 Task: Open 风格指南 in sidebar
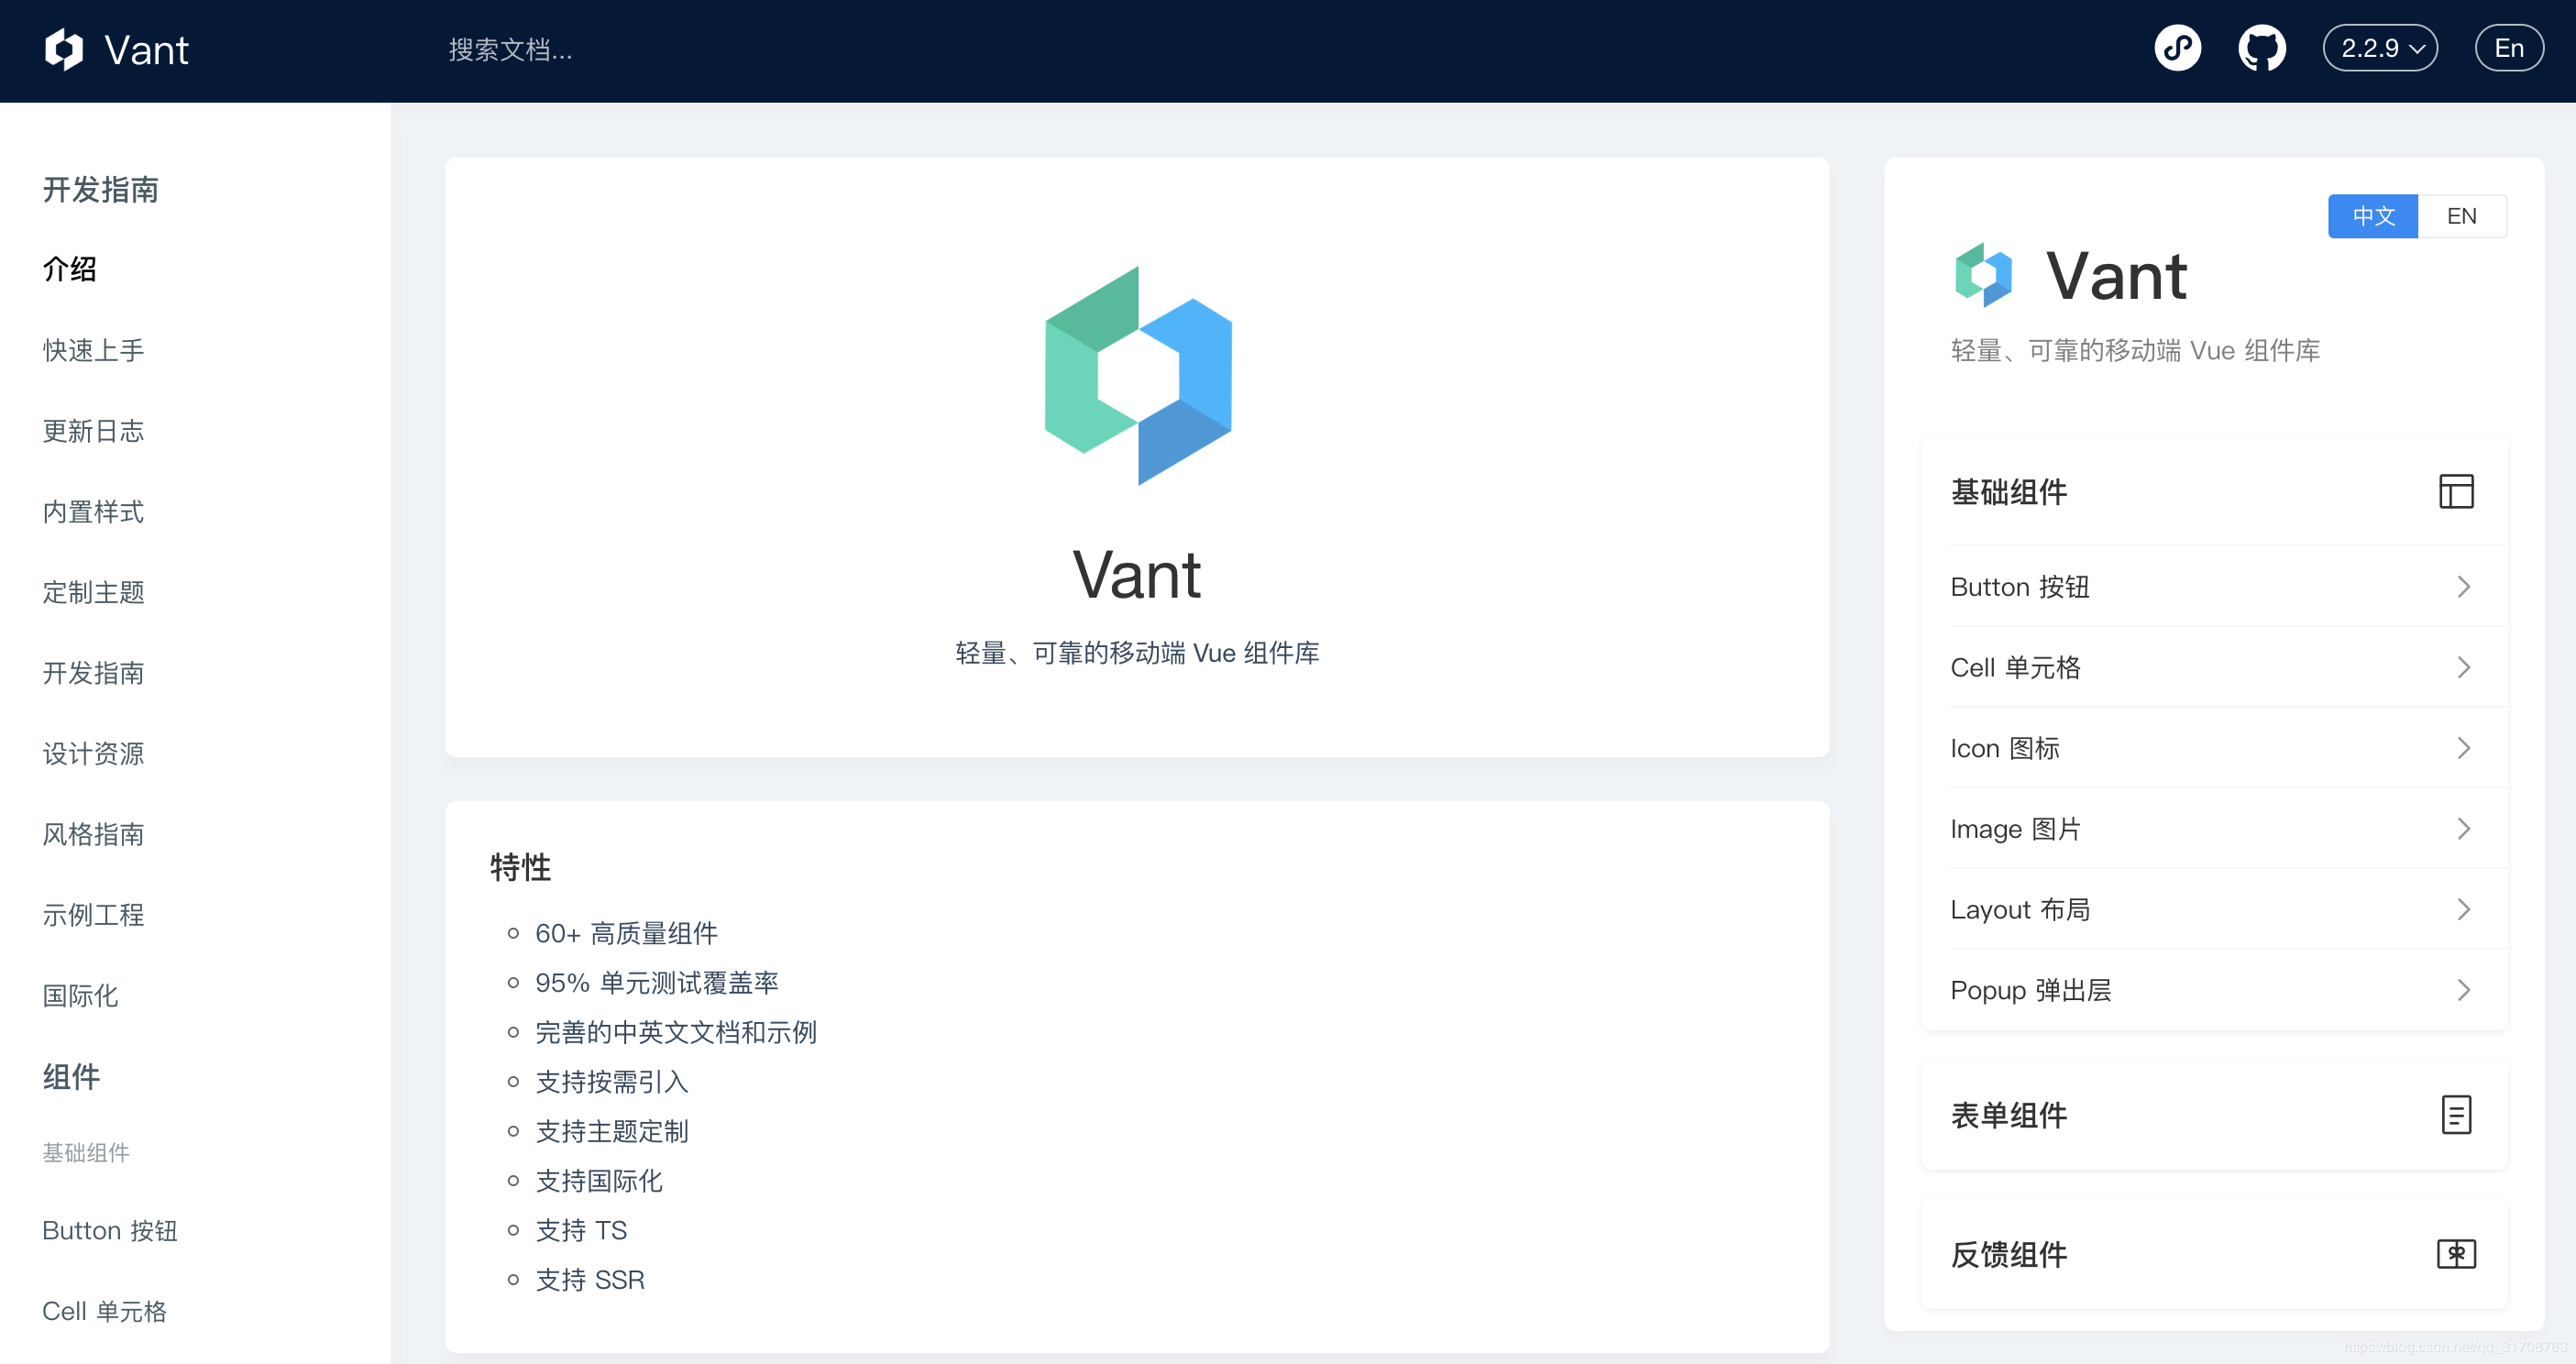tap(93, 834)
